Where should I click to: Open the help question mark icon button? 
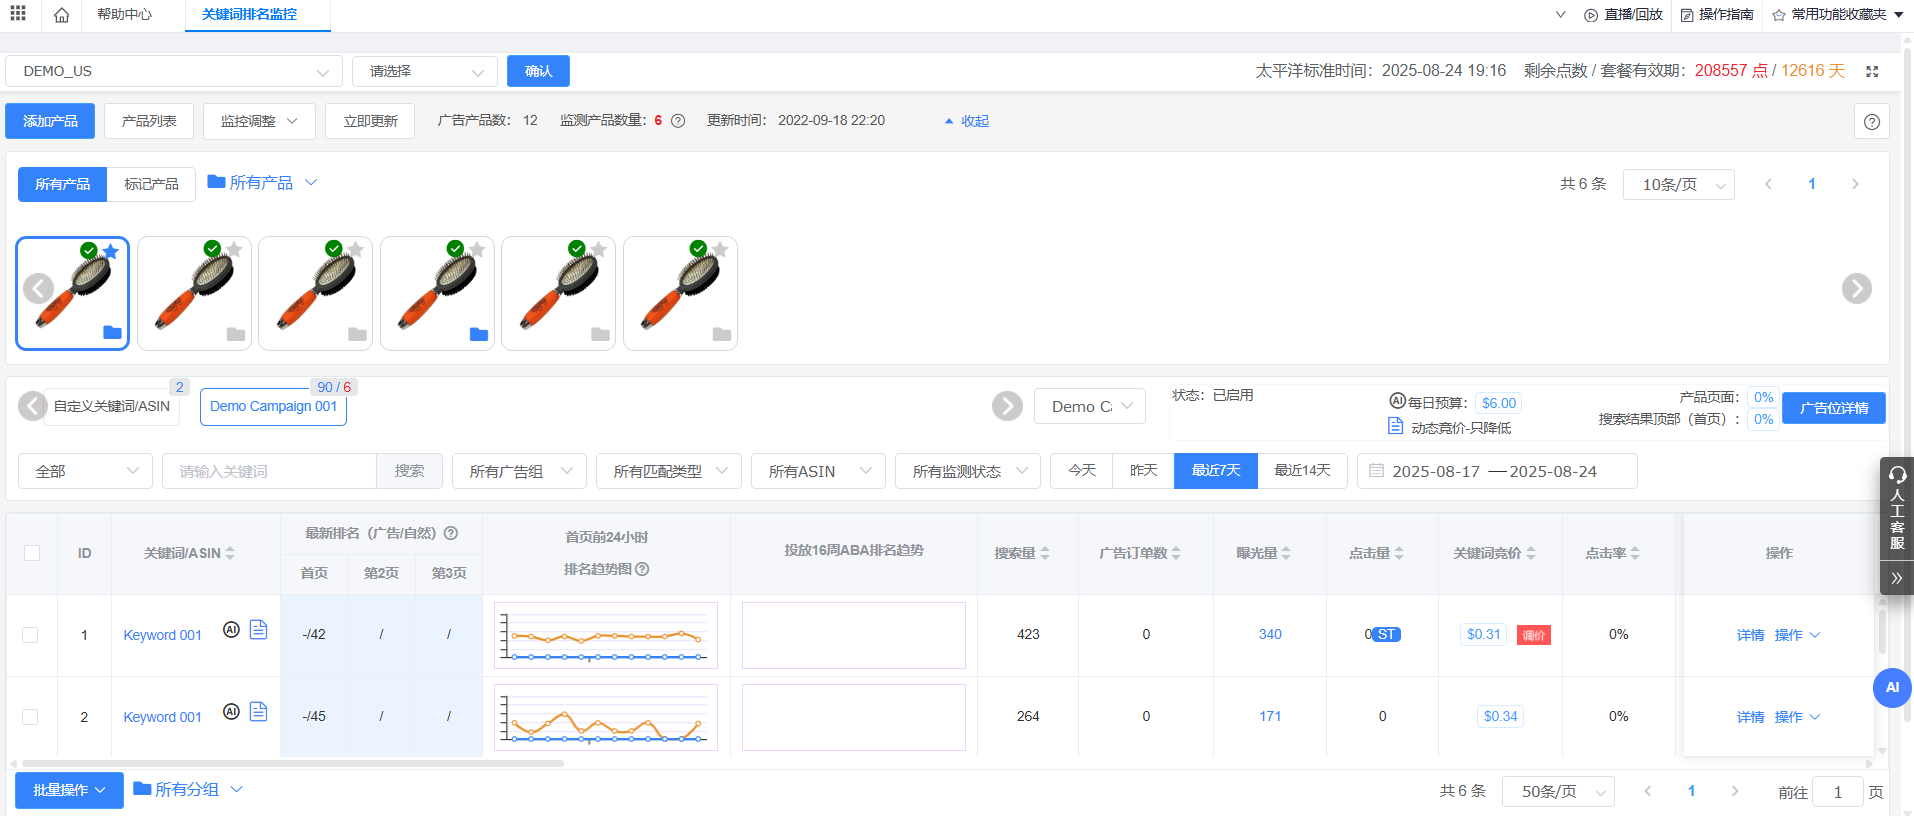(x=1871, y=122)
